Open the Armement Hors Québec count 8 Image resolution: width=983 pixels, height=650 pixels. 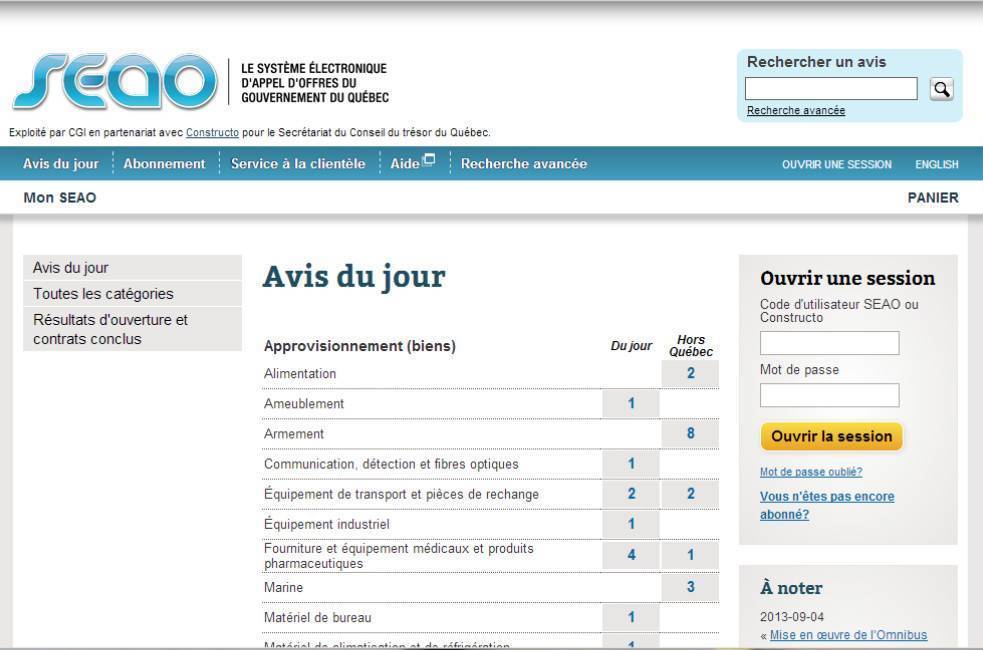(690, 434)
